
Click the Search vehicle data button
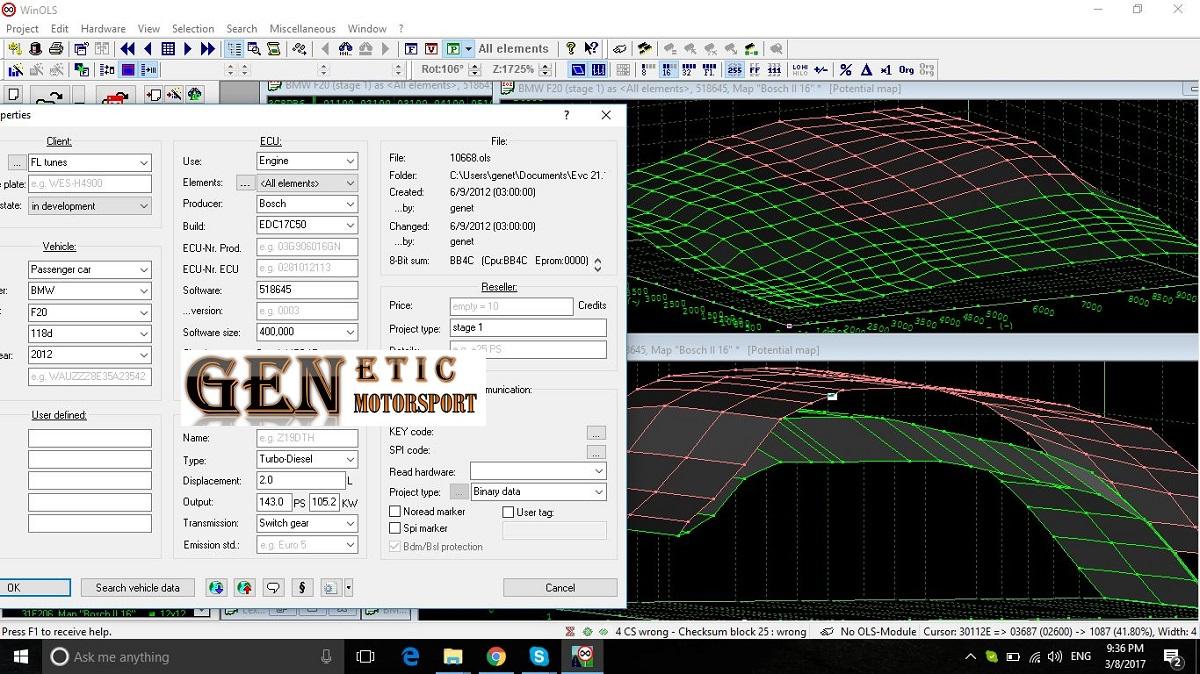[x=138, y=588]
